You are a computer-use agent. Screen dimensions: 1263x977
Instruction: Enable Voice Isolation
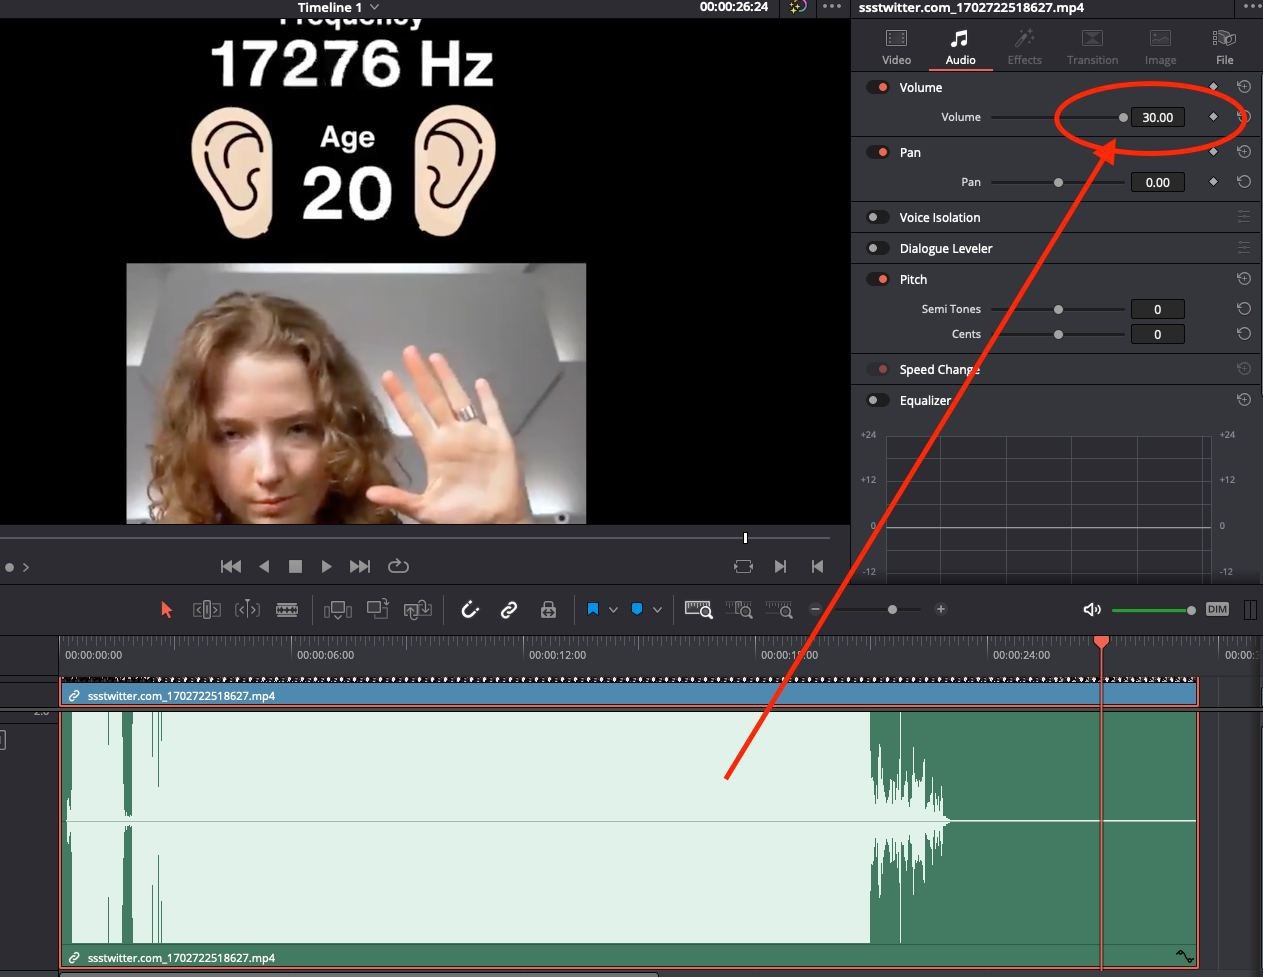[878, 217]
